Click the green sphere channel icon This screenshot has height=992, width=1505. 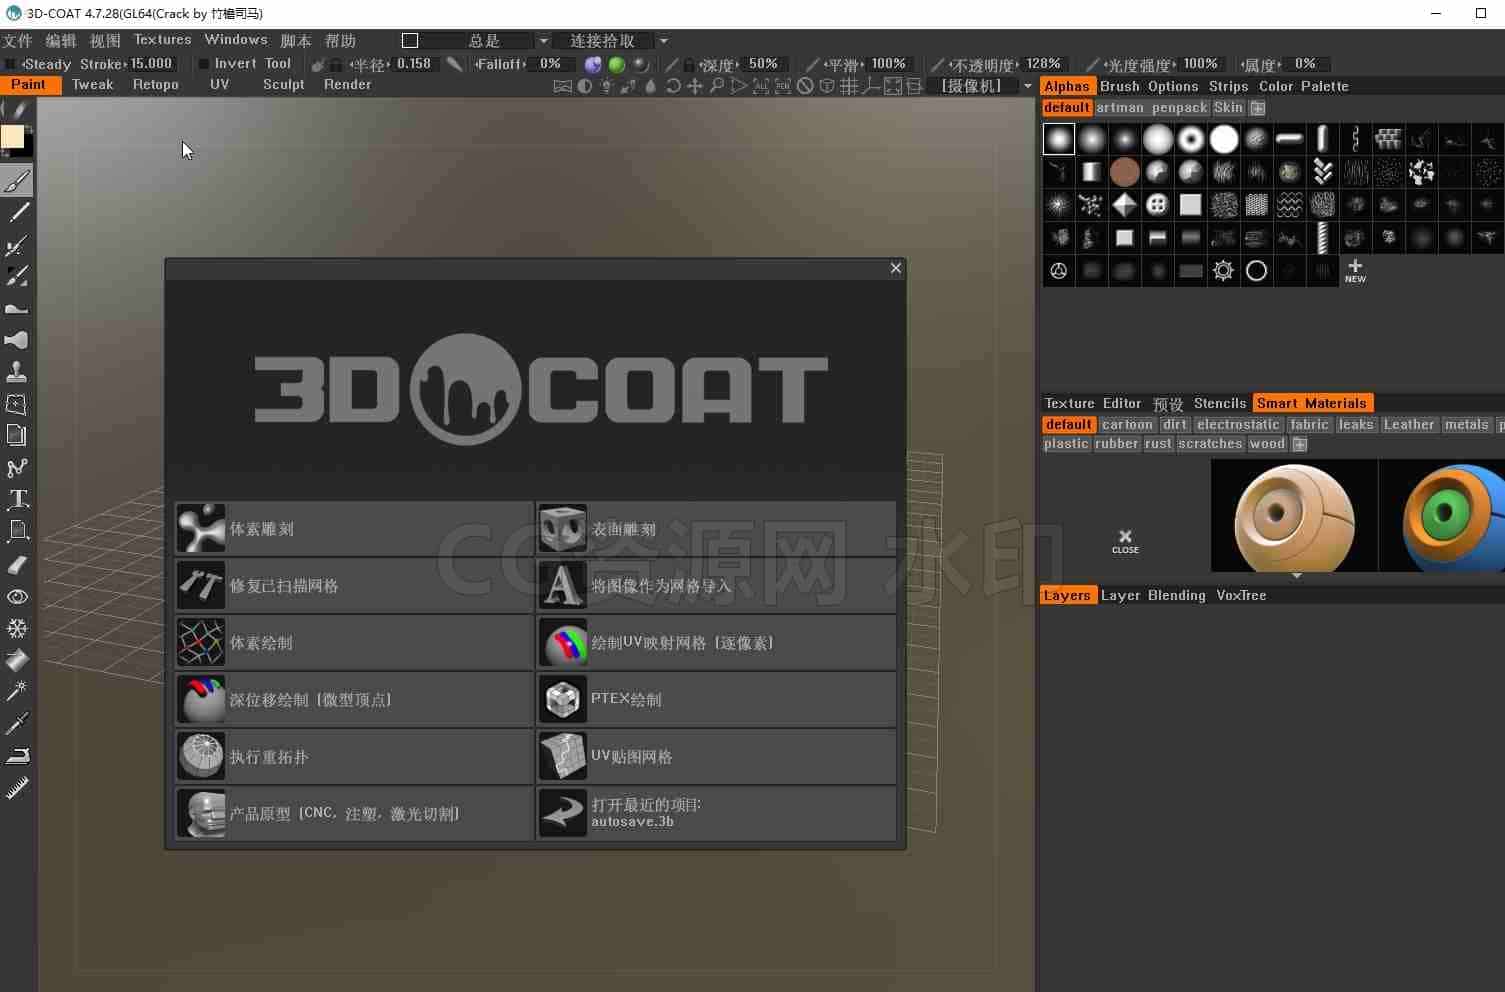point(617,64)
